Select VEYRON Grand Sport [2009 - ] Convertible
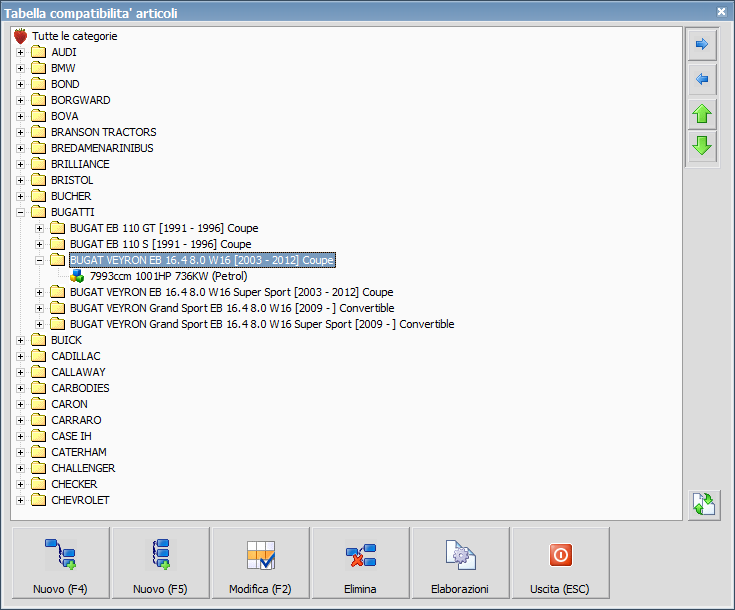Image resolution: width=735 pixels, height=610 pixels. pos(232,308)
